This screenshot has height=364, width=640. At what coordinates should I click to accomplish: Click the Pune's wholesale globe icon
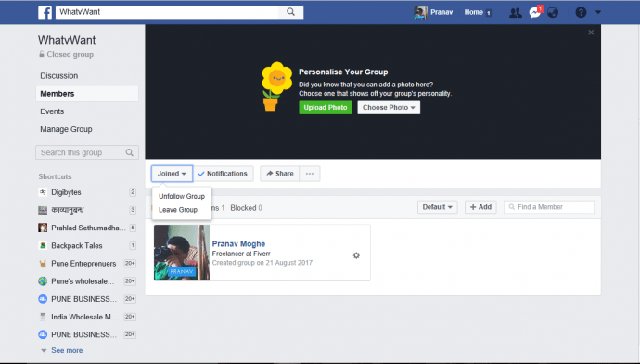tap(42, 281)
